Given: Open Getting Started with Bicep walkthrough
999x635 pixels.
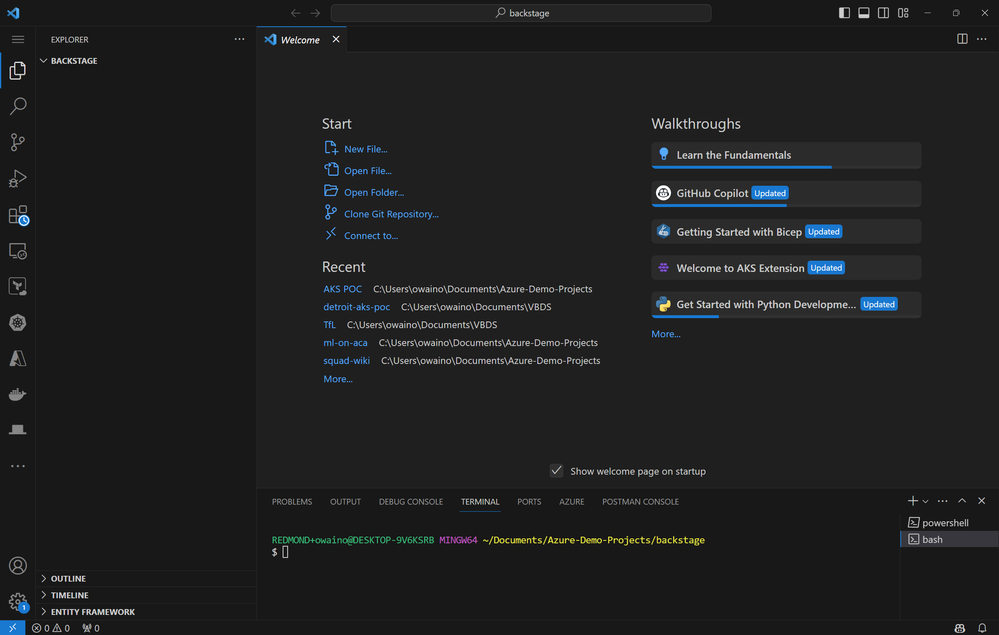Looking at the screenshot, I should coord(786,231).
